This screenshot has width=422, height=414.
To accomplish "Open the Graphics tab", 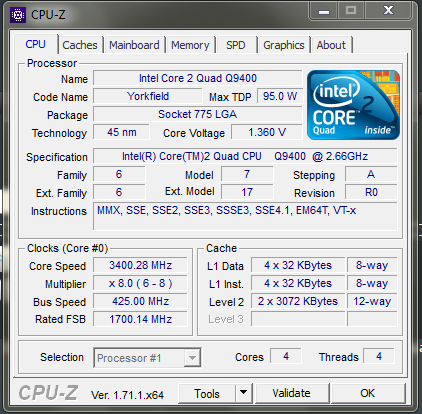I will tap(284, 45).
